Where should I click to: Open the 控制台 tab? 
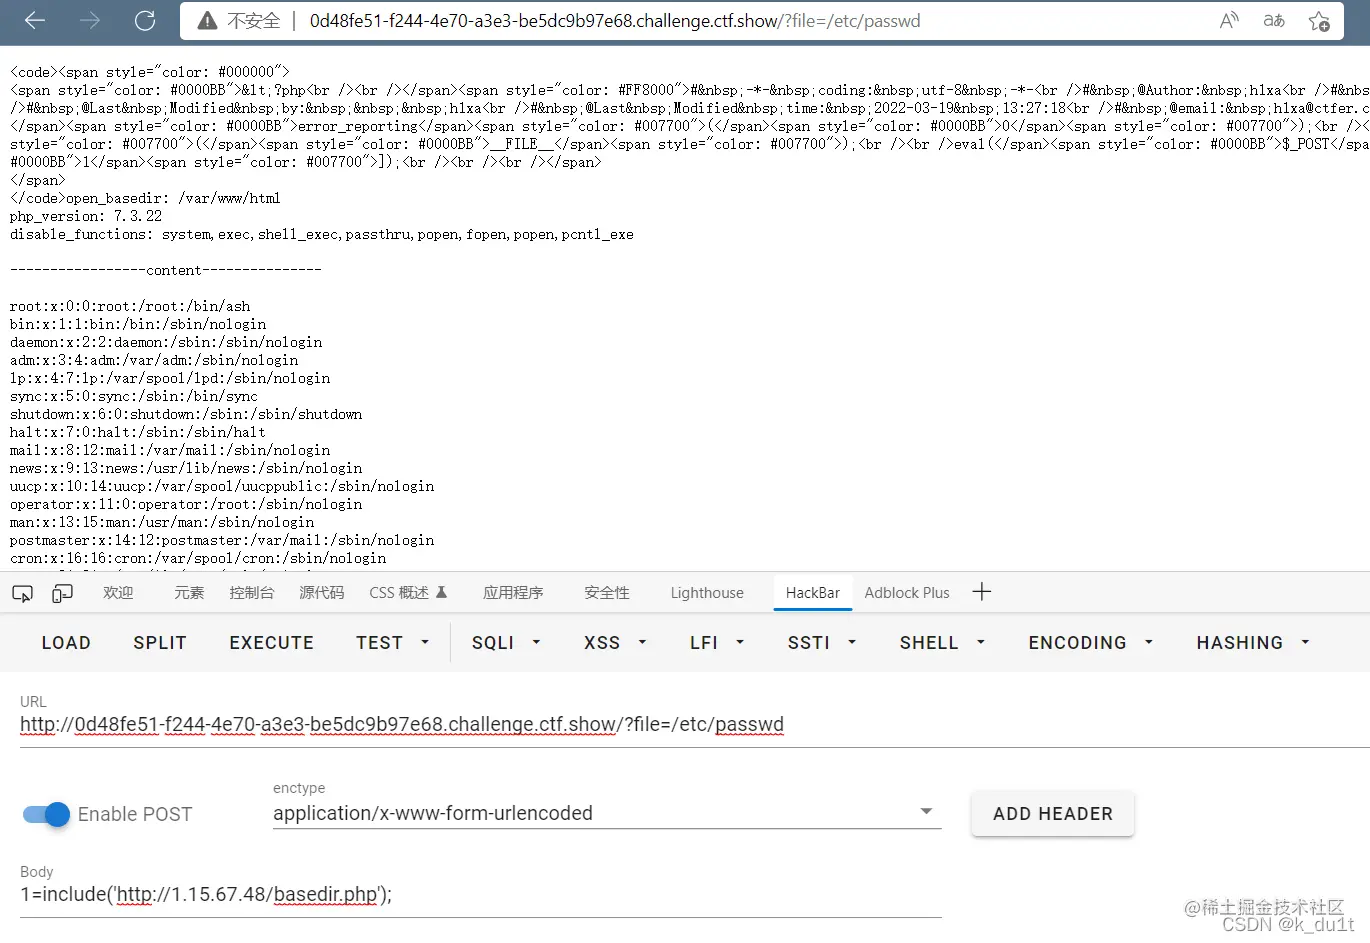251,593
